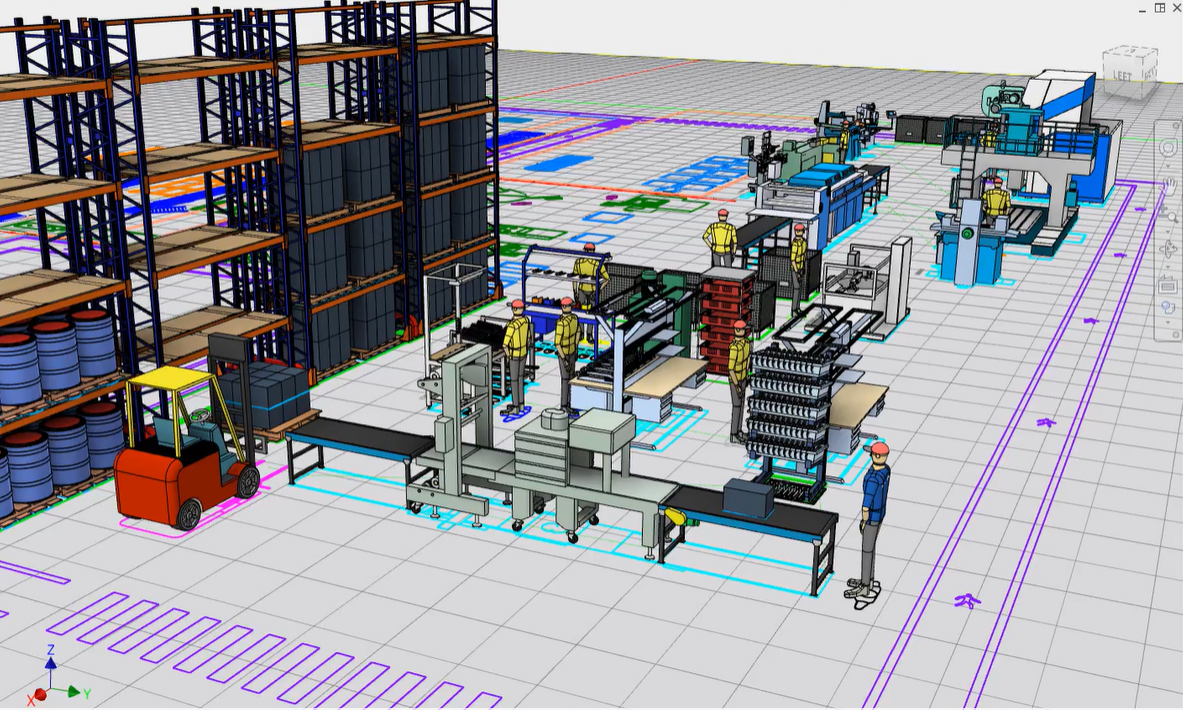
Task: Expand the orbit tool dropdown arrow
Action: click(1168, 267)
